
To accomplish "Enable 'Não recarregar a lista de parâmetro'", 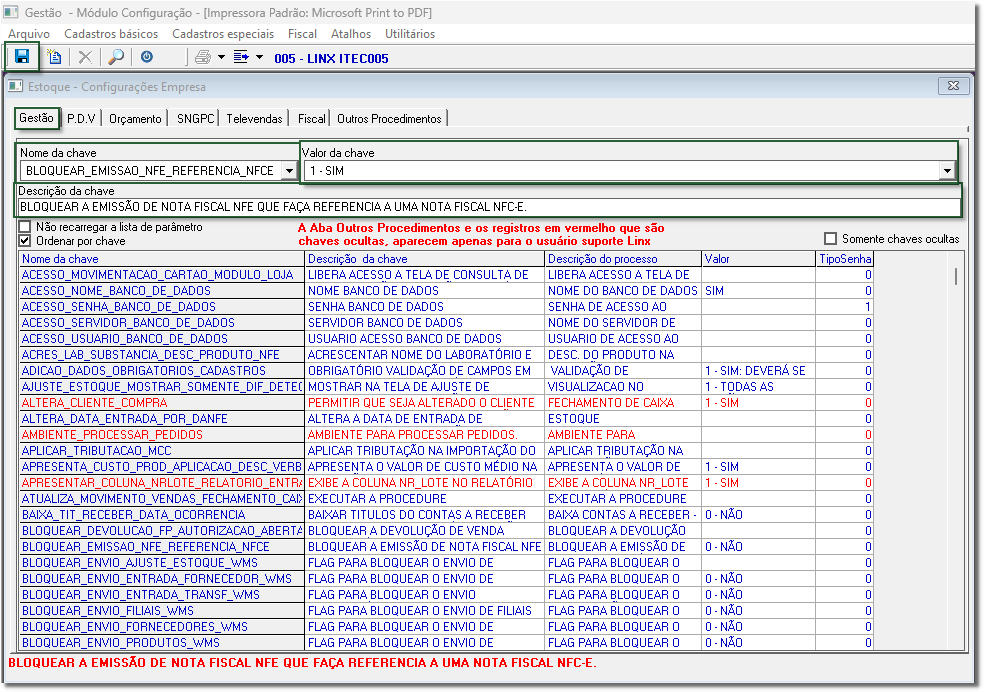I will [25, 227].
